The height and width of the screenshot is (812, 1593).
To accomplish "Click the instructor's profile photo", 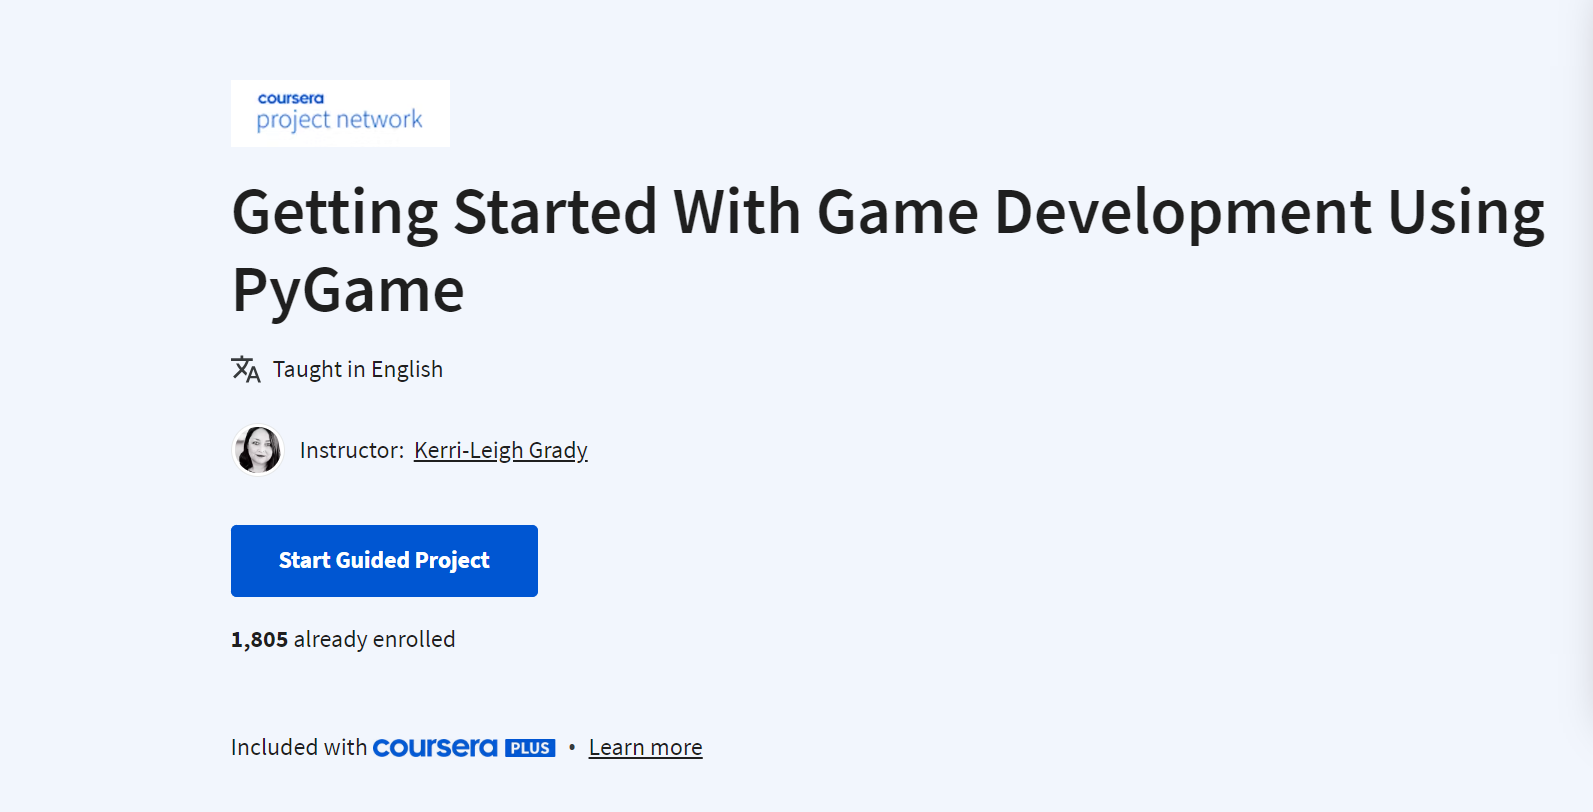I will point(258,450).
